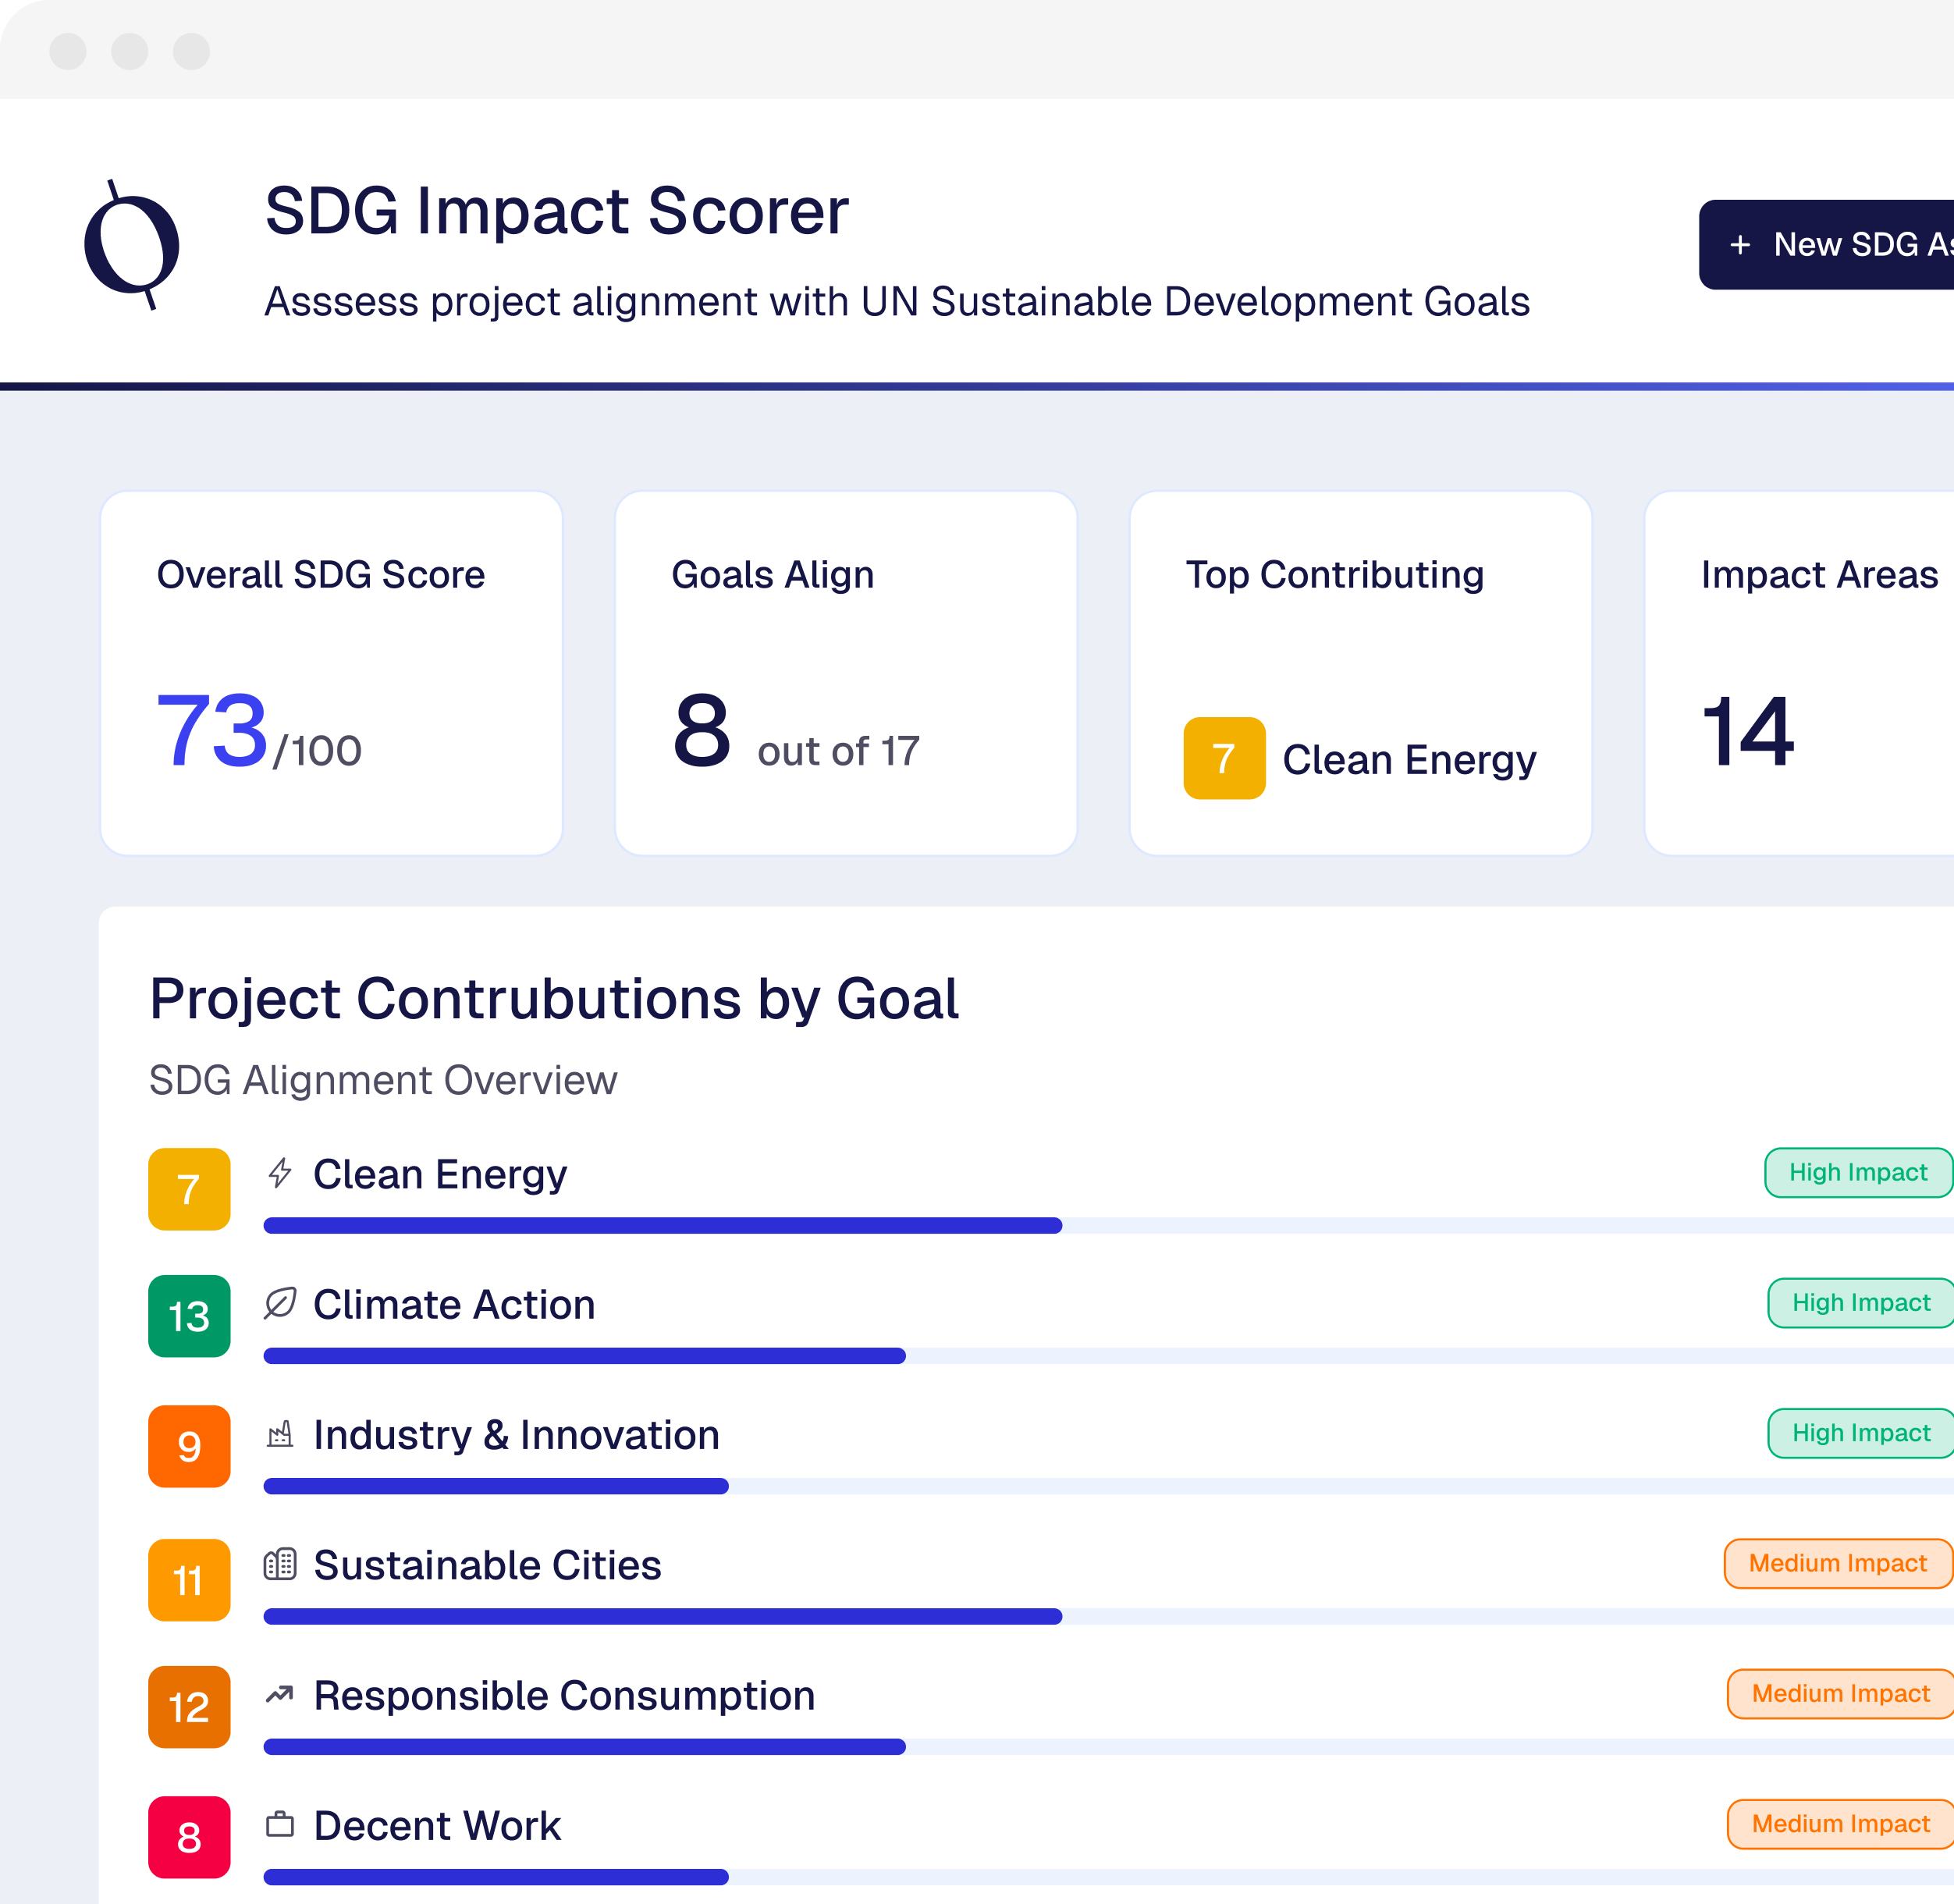The image size is (1954, 1904).
Task: Click the Goals Align summary card
Action: (846, 672)
